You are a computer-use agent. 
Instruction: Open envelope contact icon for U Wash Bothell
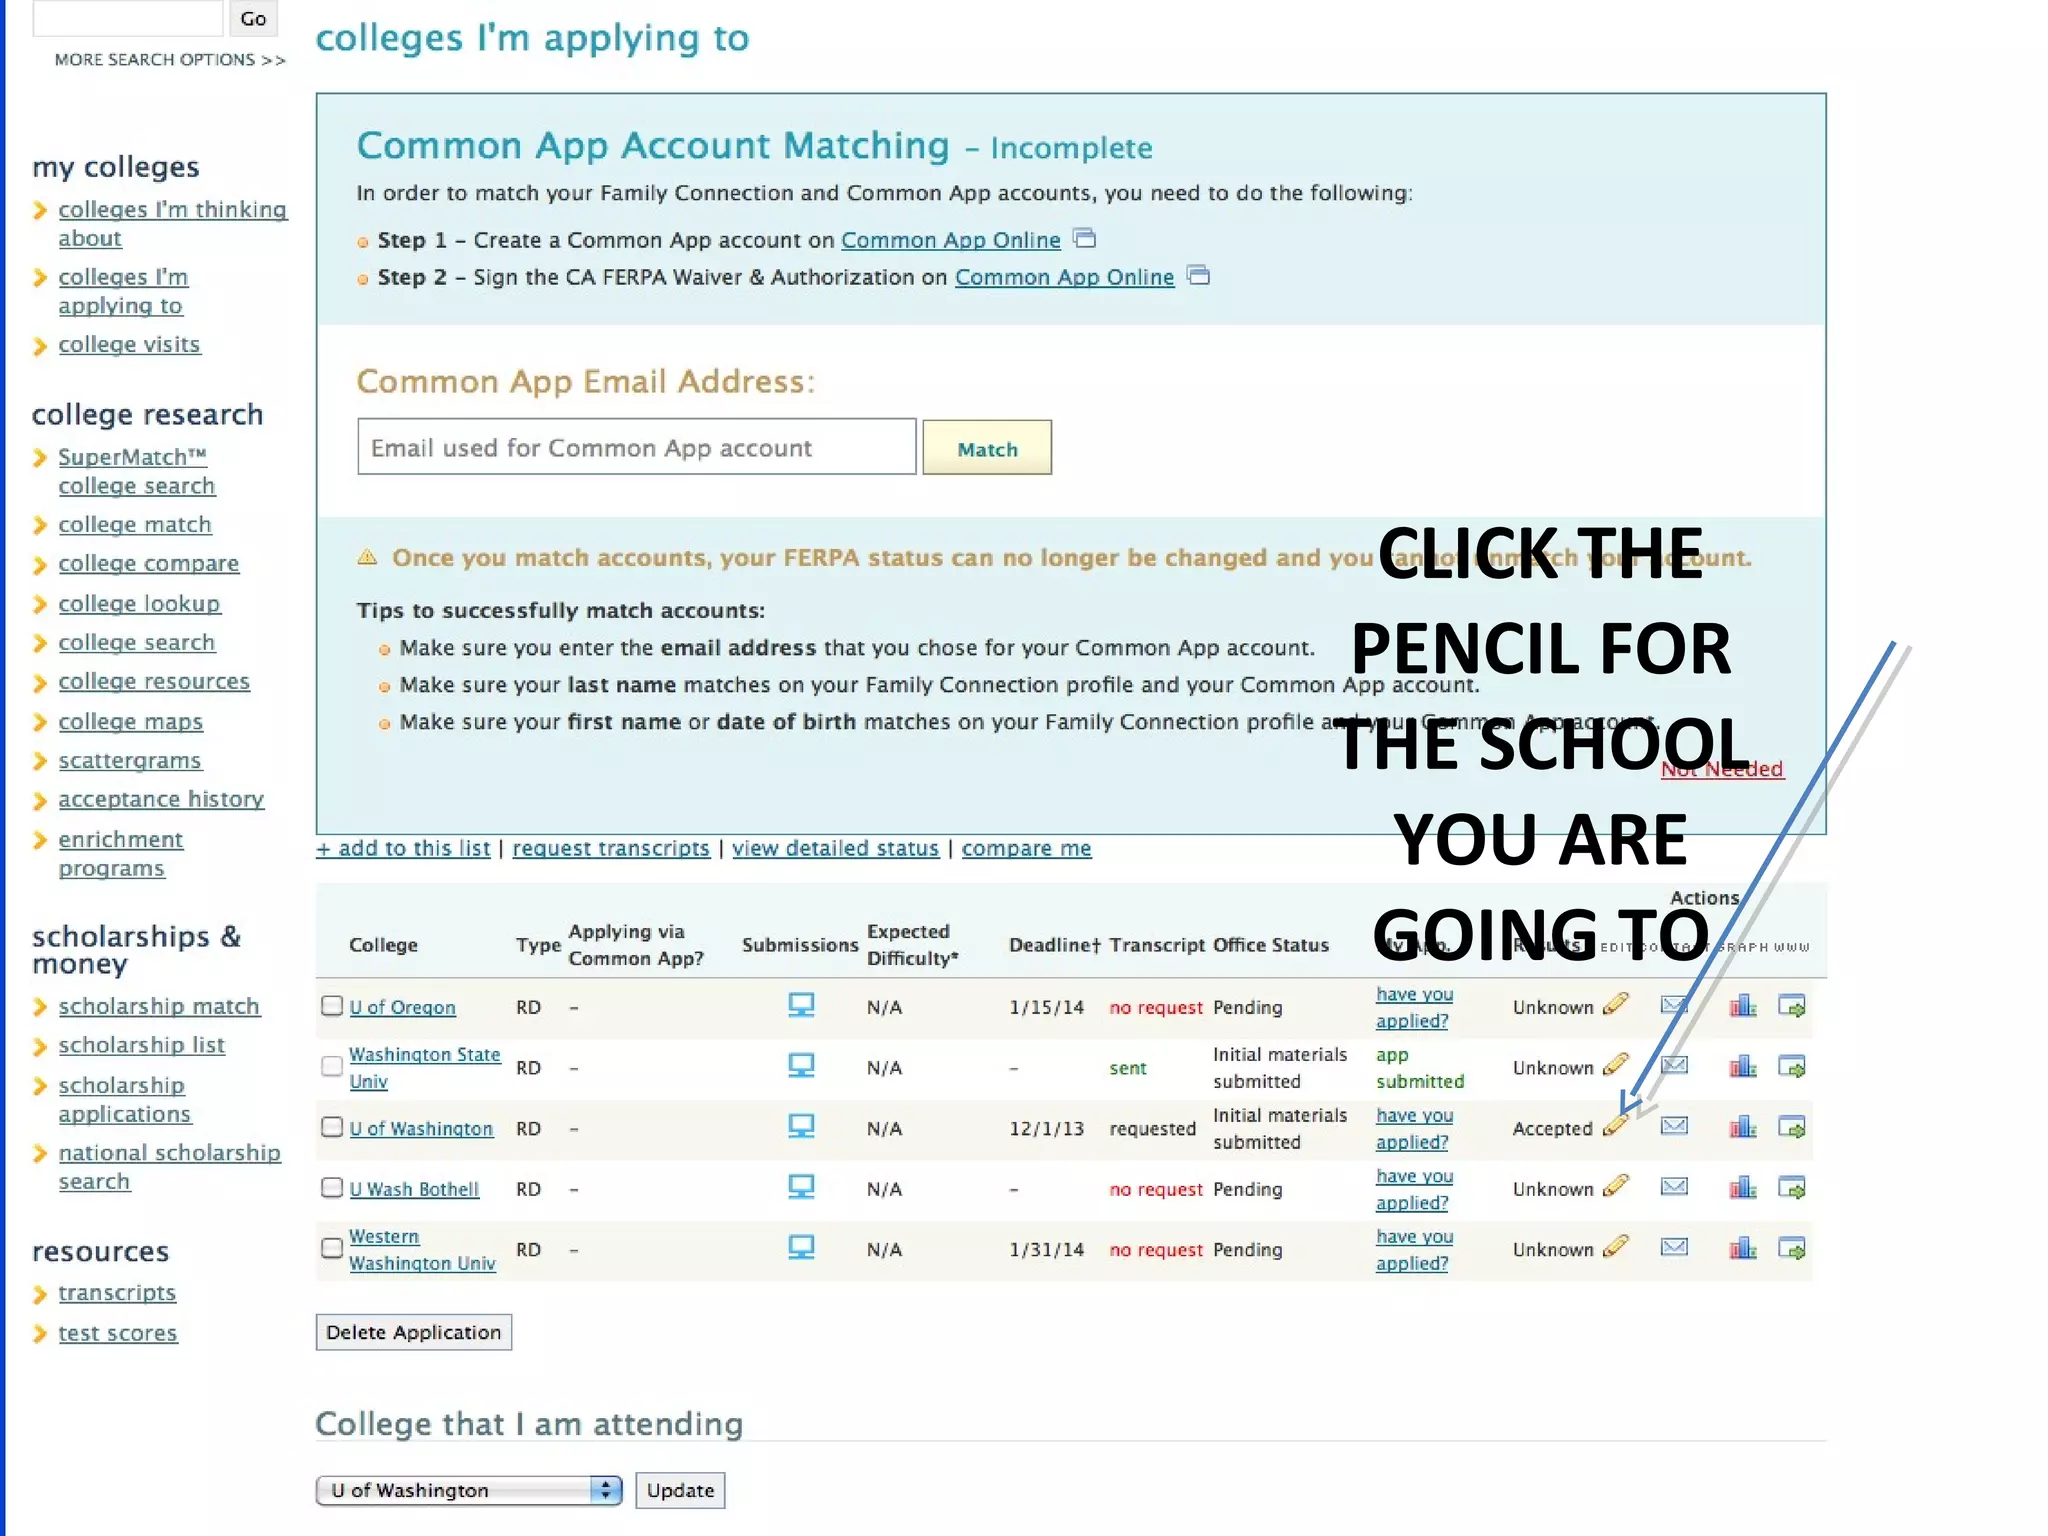(1674, 1187)
